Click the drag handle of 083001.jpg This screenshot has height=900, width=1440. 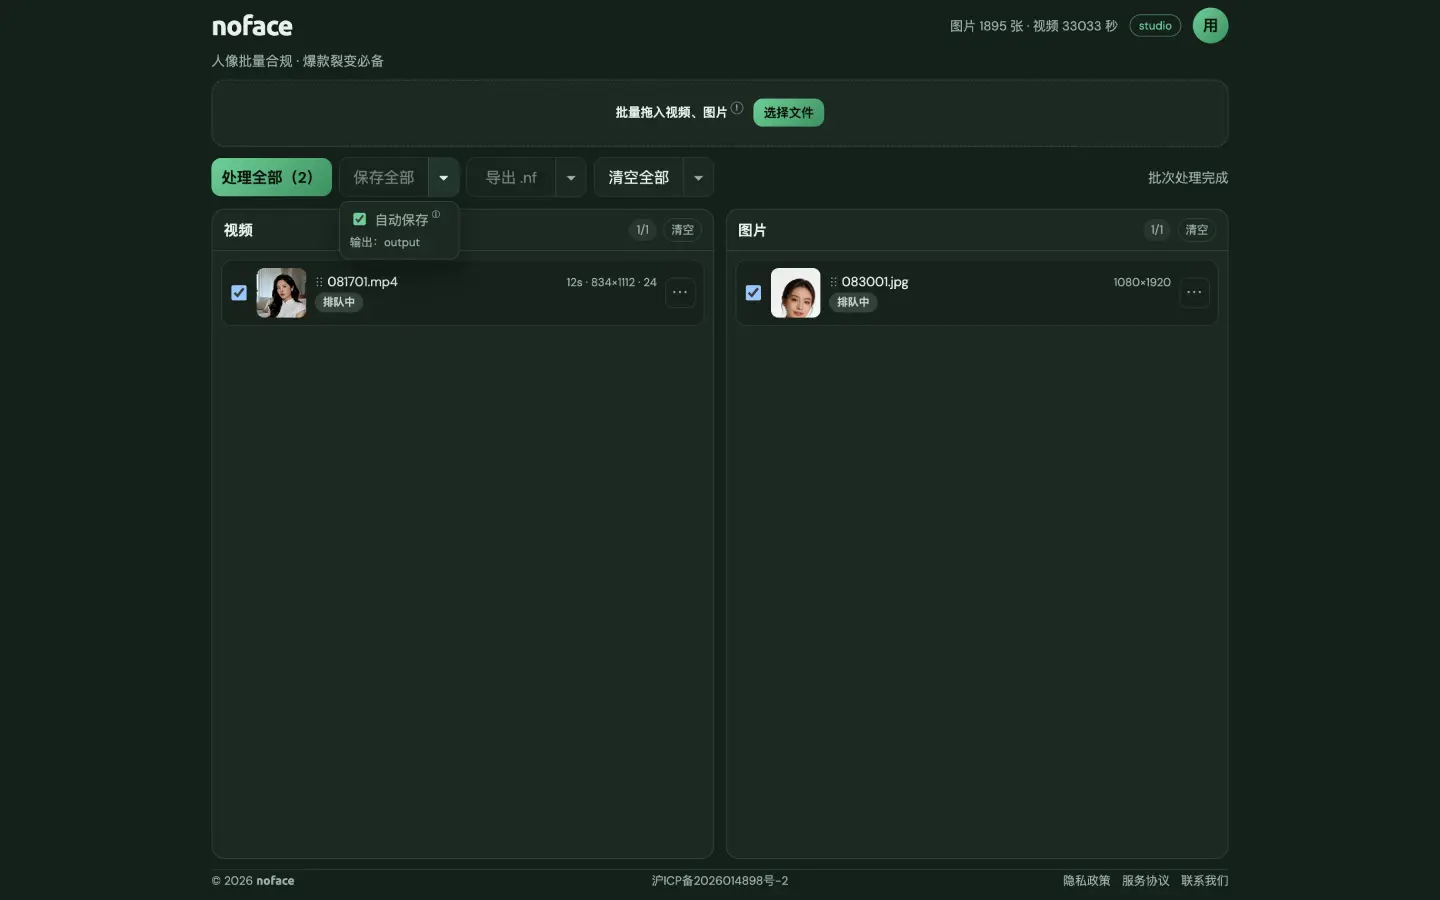pos(833,282)
